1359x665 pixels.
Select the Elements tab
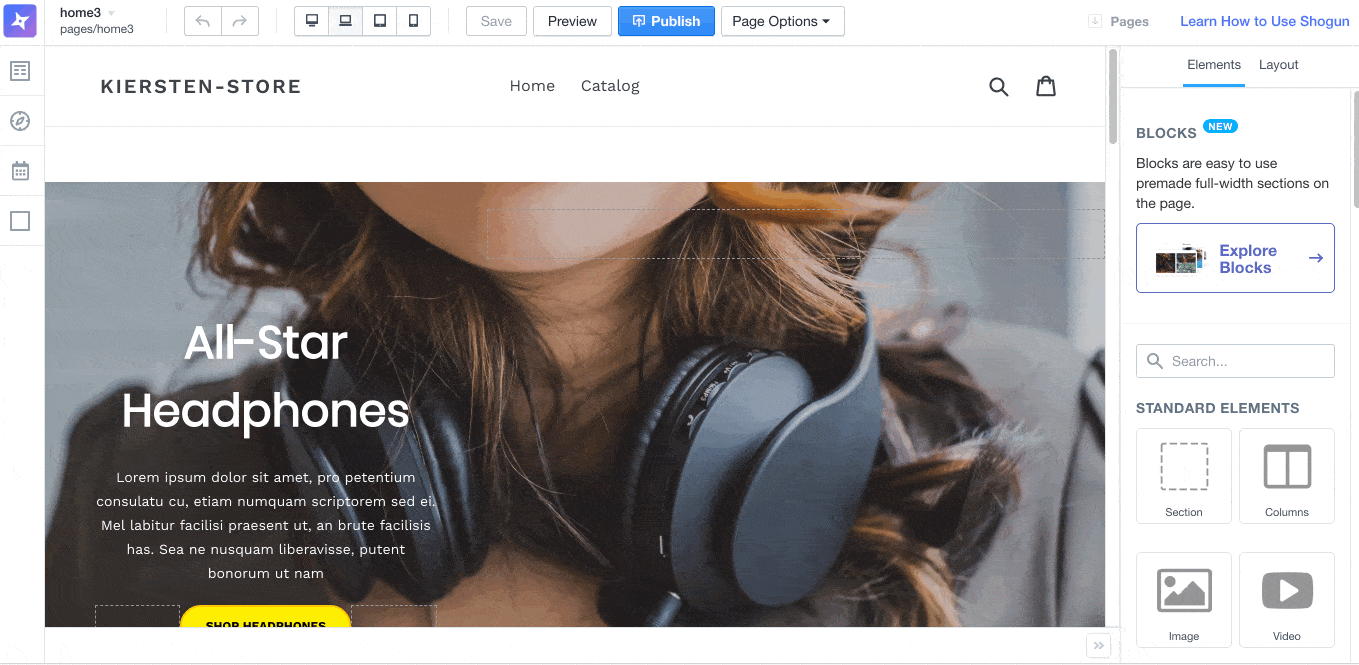click(1213, 65)
